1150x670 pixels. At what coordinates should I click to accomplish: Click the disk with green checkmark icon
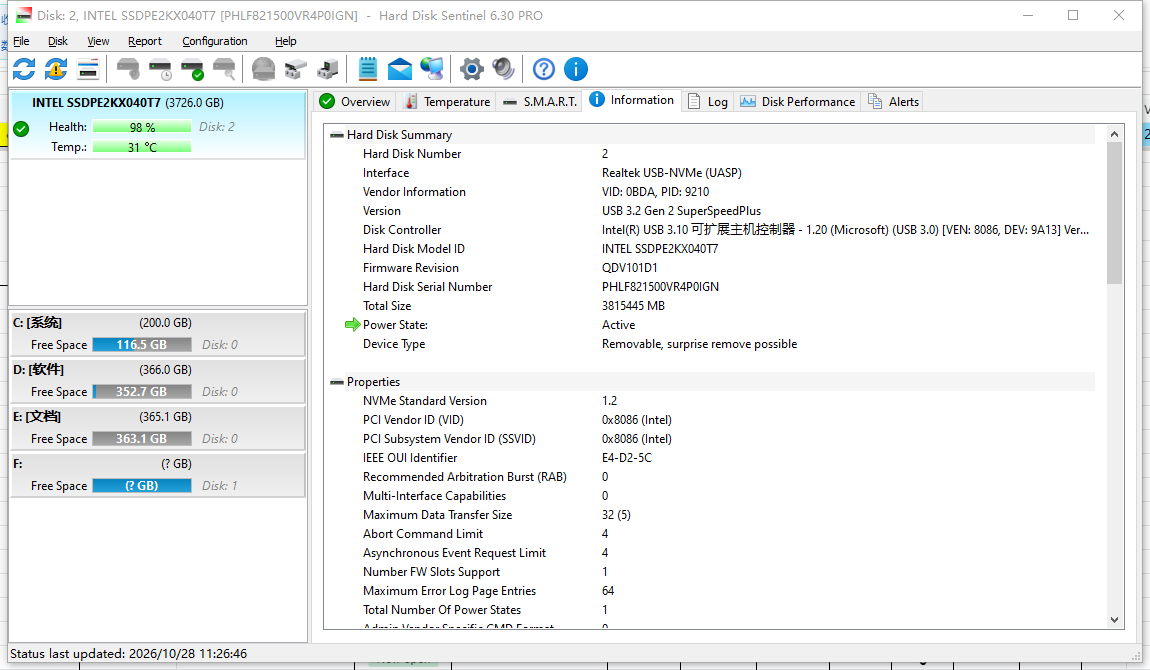pos(192,70)
